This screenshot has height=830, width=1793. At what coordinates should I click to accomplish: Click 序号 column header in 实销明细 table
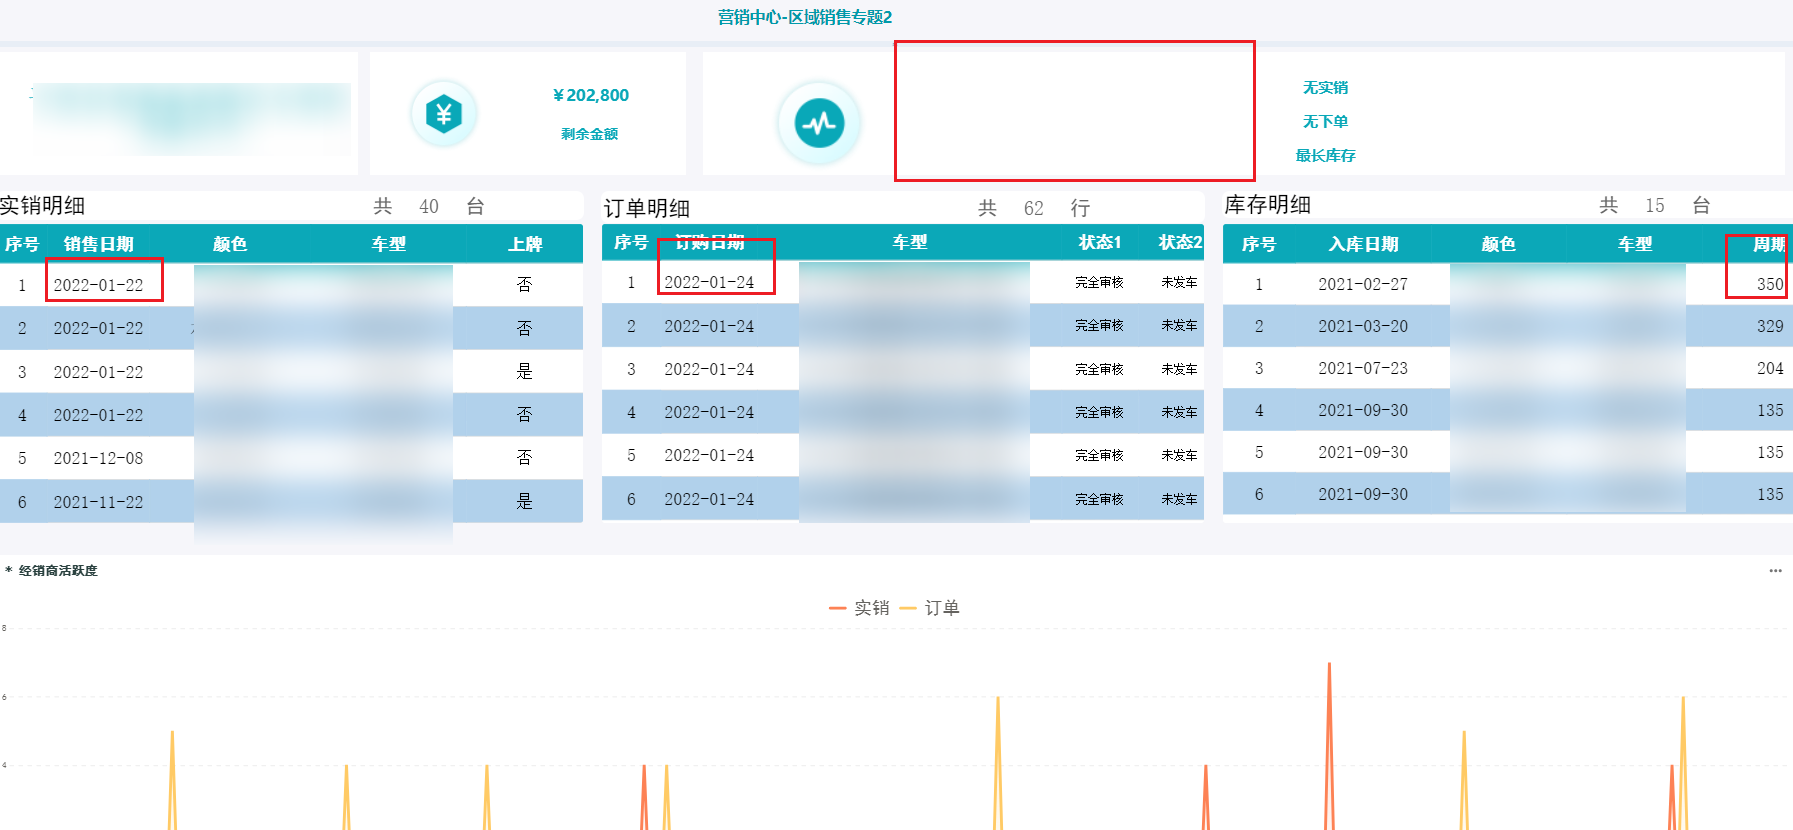(22, 244)
